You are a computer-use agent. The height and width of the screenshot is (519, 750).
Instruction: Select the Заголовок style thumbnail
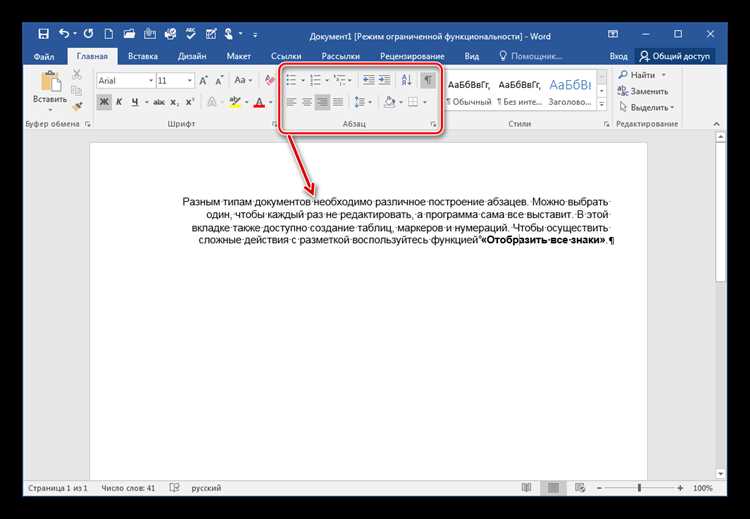(x=570, y=91)
